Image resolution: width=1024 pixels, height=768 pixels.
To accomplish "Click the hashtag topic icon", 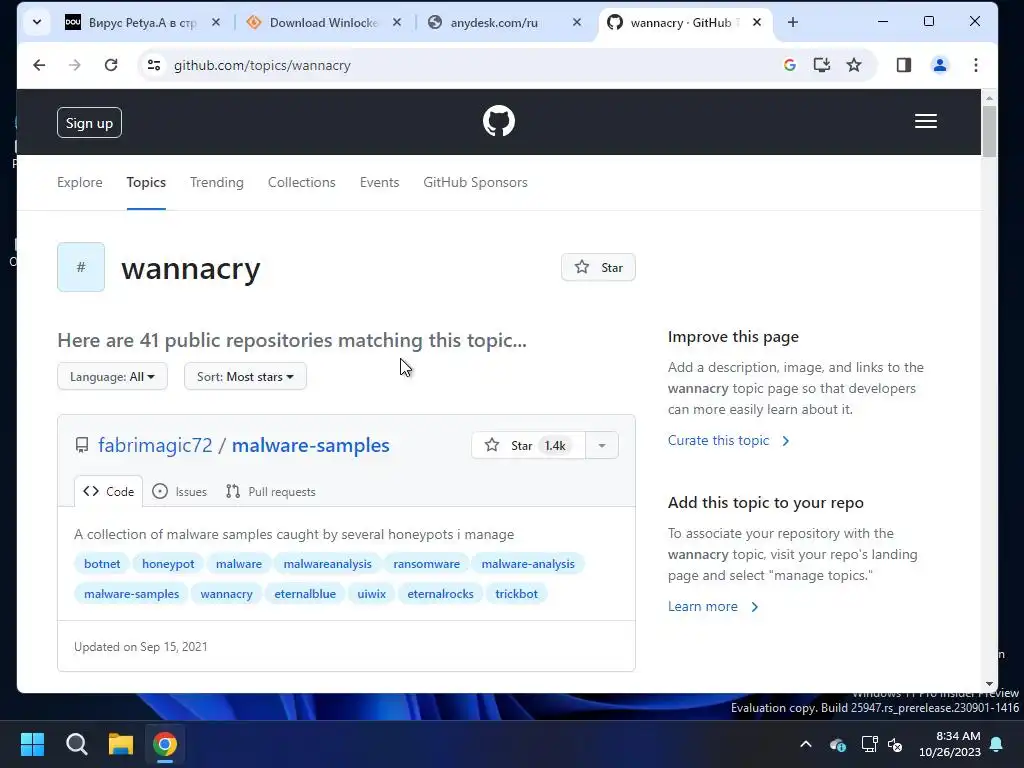I will pos(81,267).
